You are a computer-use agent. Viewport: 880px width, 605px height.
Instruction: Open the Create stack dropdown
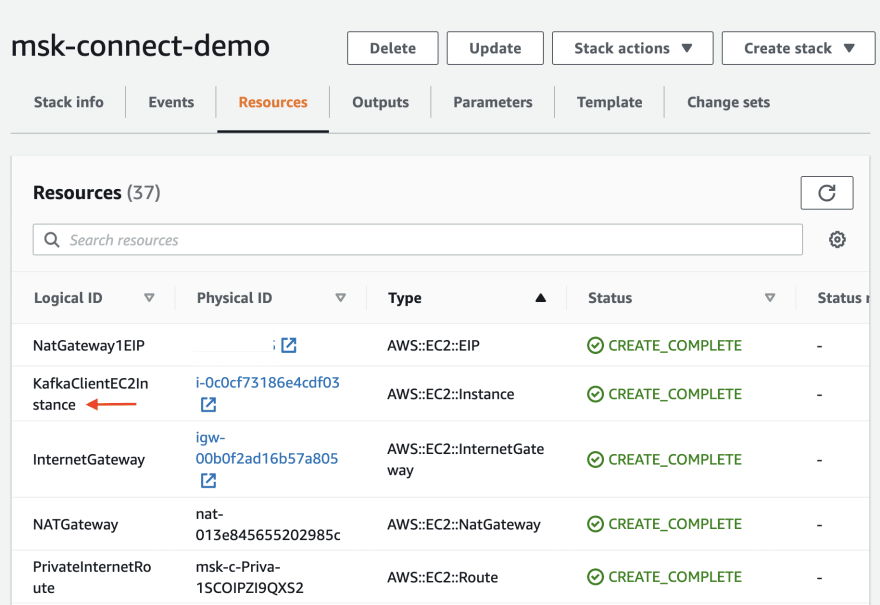(x=799, y=48)
